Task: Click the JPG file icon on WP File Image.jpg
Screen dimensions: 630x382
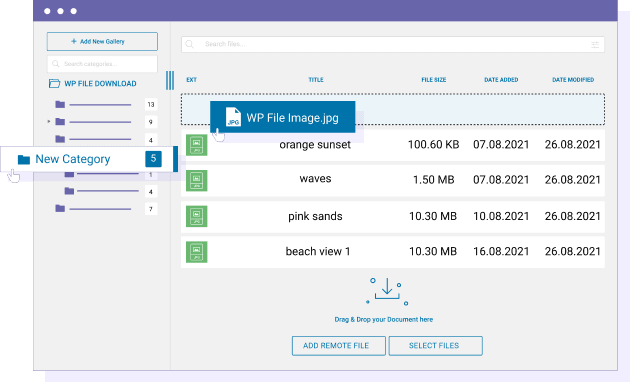Action: click(x=233, y=117)
